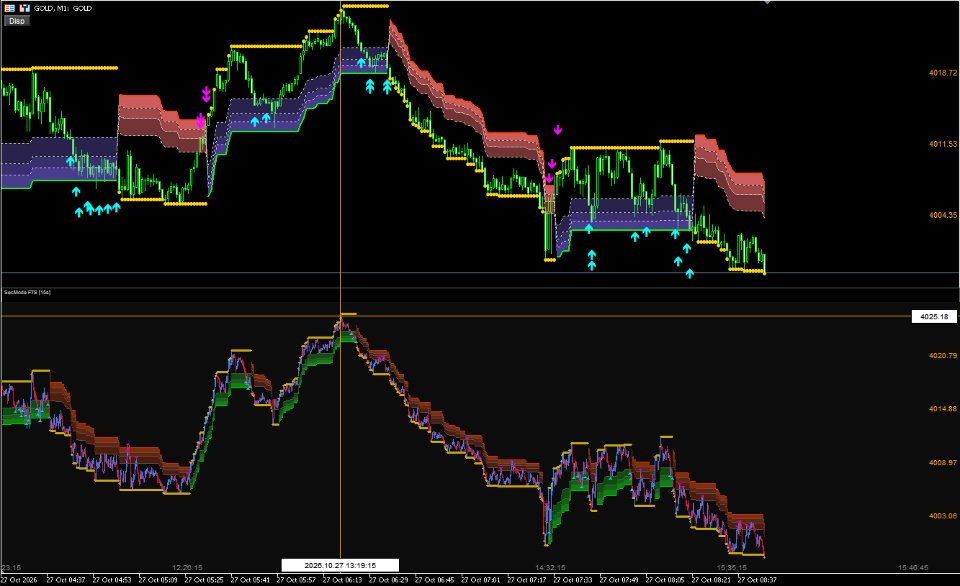Click the 4011.53 price on the scale
The width and height of the screenshot is (960, 586).
[x=943, y=144]
